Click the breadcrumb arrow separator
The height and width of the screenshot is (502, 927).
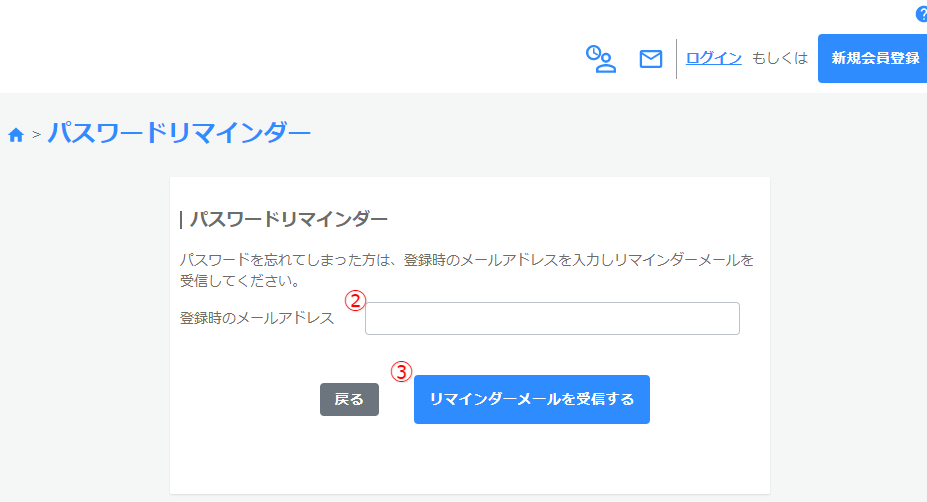36,135
